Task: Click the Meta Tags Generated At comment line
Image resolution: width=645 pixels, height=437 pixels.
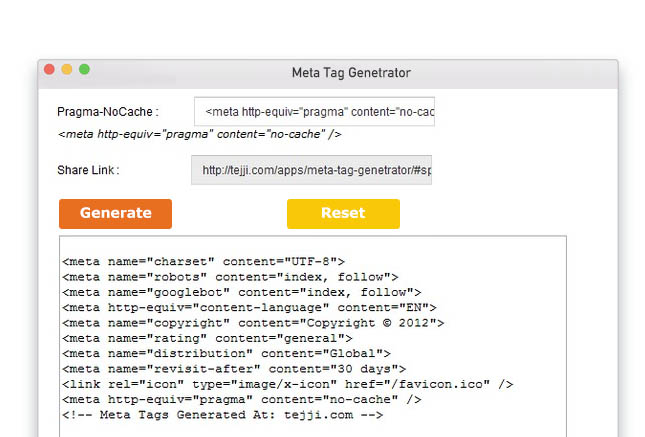Action: (223, 415)
